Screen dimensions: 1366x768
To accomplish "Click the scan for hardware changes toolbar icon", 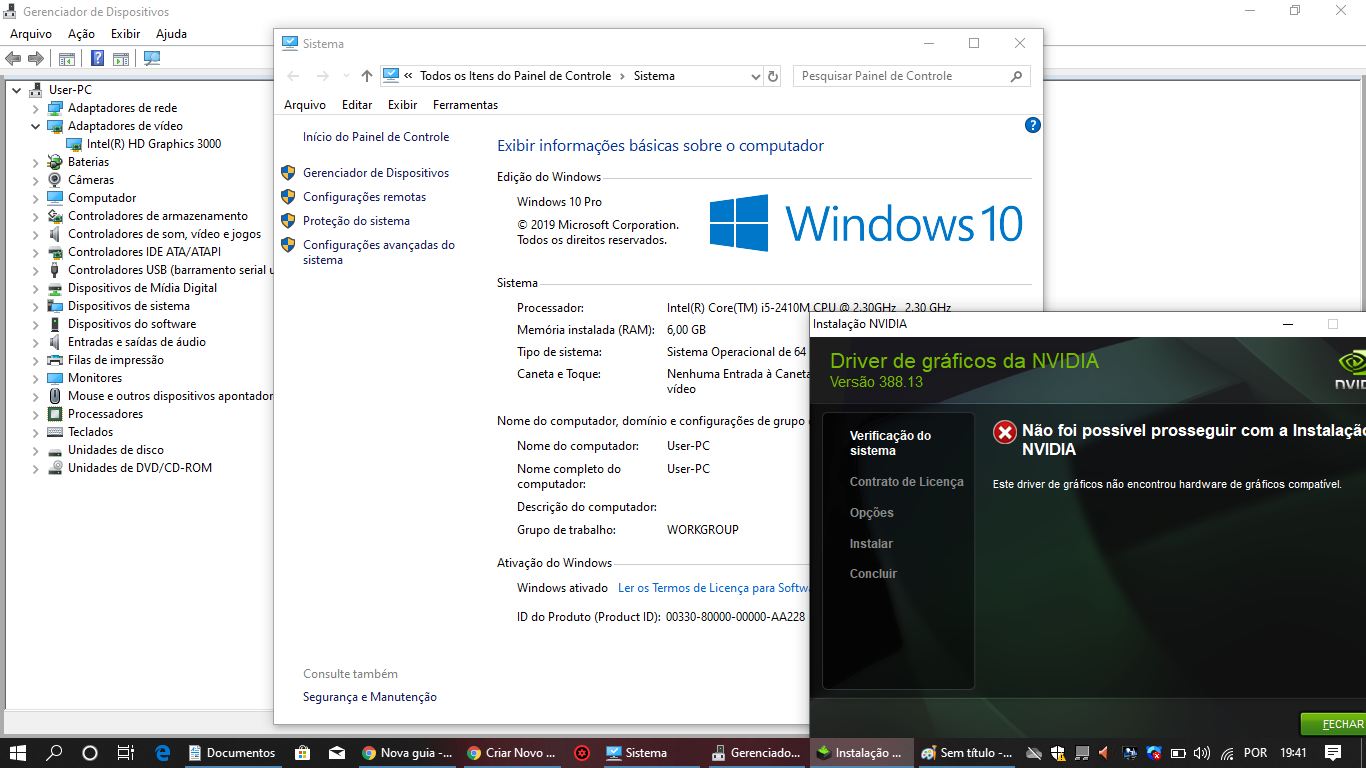I will [152, 59].
